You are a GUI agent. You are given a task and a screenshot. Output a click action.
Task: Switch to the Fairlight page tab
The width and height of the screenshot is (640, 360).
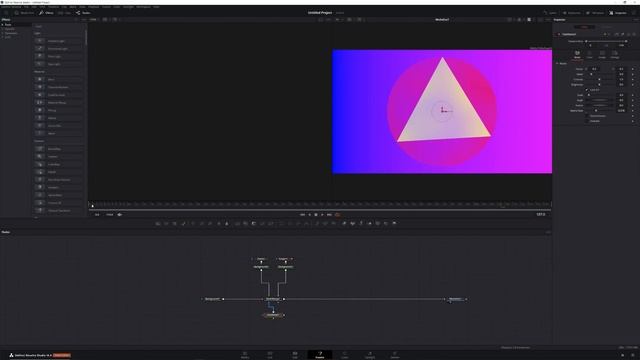pos(370,355)
